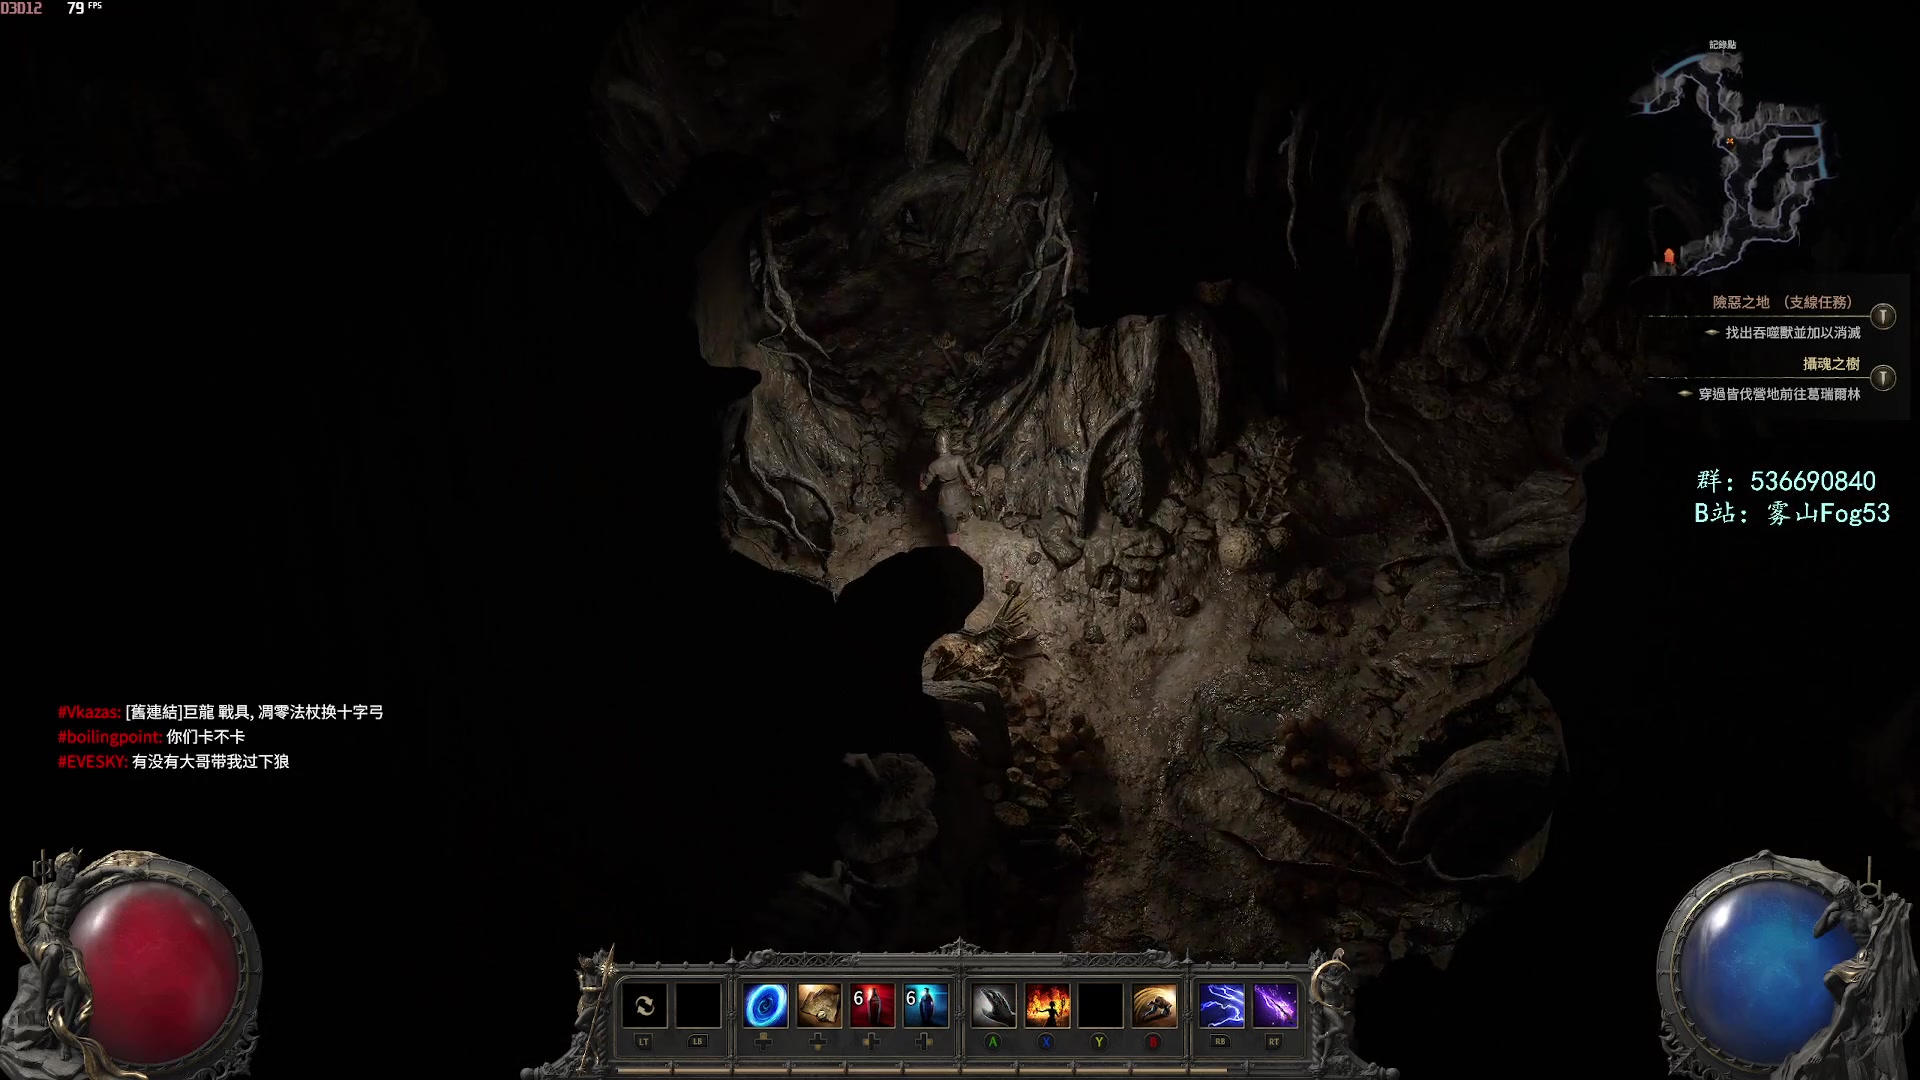Screen dimensions: 1920x1080
Task: Click player name #Vkazas in chat
Action: 89,712
